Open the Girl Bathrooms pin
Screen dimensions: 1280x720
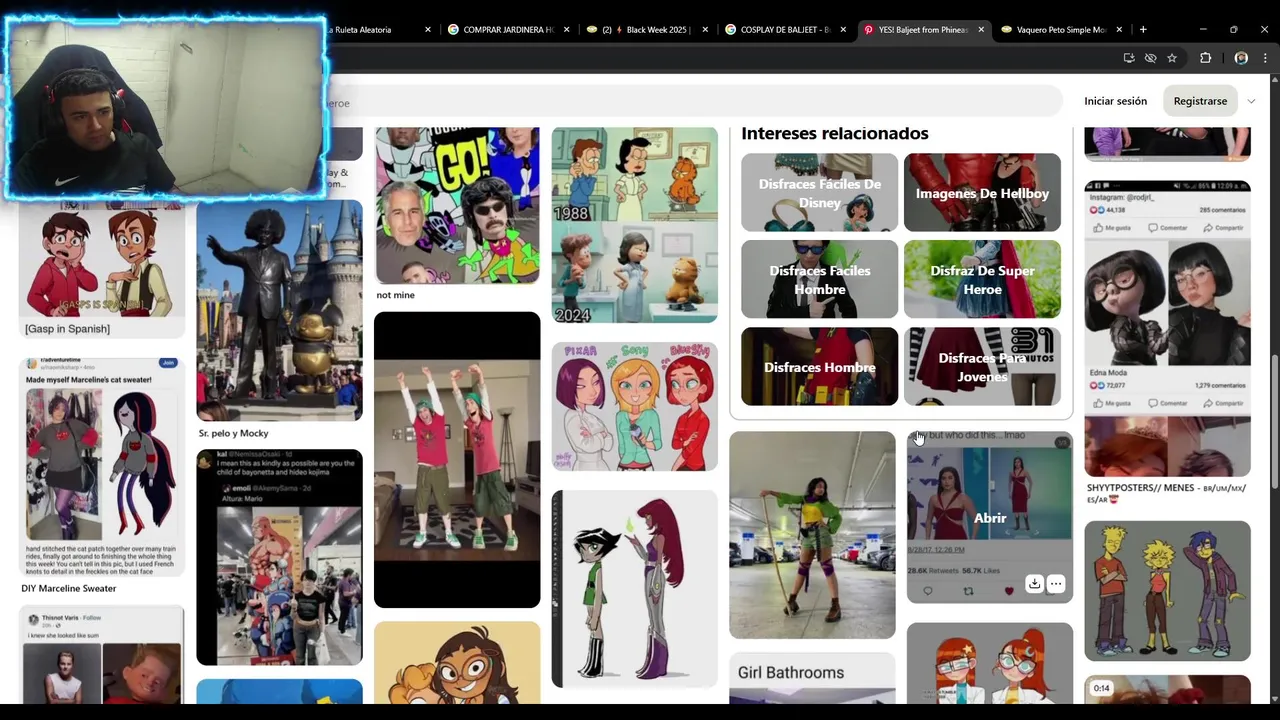(x=812, y=678)
